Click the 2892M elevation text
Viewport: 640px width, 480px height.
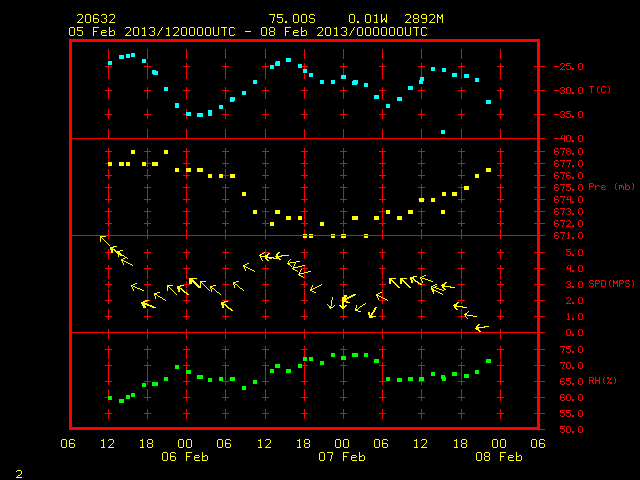(424, 19)
